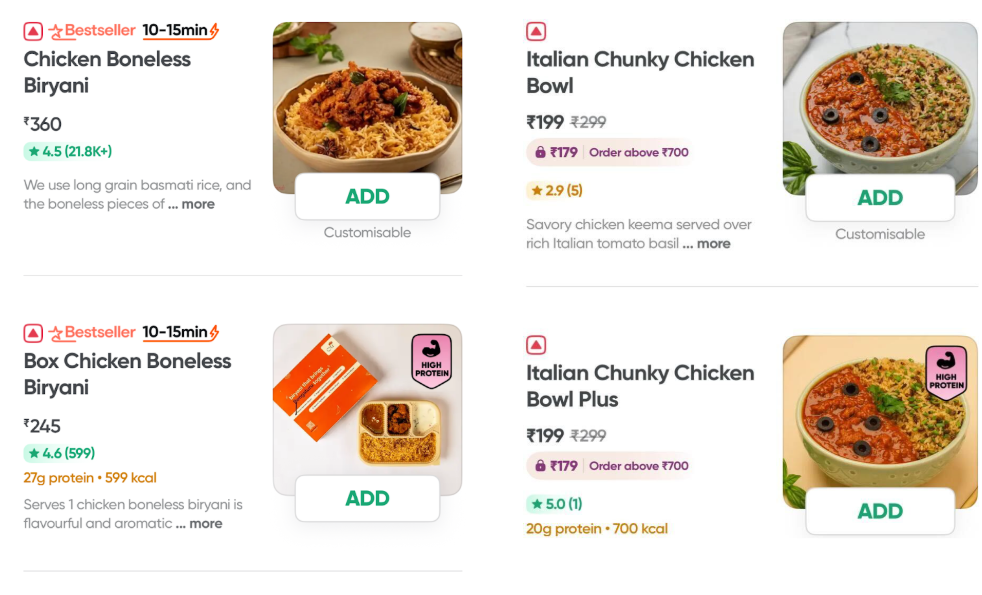Viewport: 982px width, 595px height.
Task: Click non-veg icon beside Chicken Boneless Biryani Bestseller
Action: click(33, 31)
